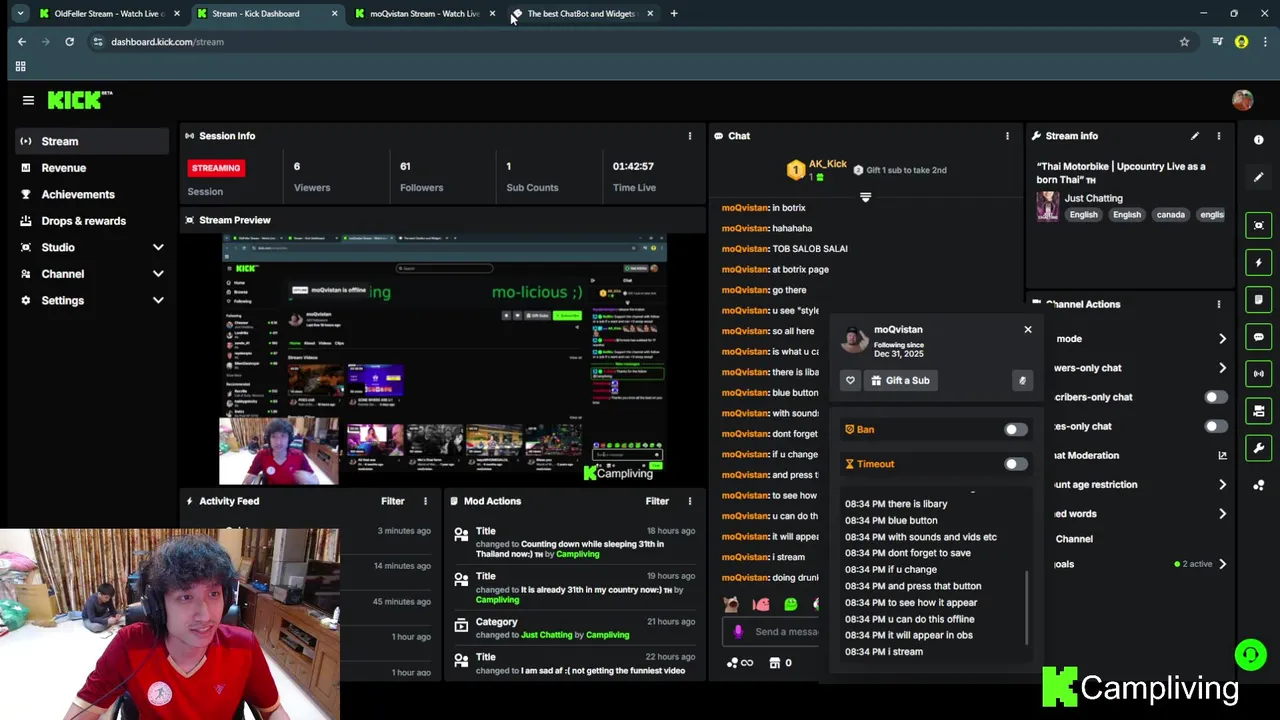
Task: Toggle the stream preview widget icon in sidebar
Action: coord(1259,225)
